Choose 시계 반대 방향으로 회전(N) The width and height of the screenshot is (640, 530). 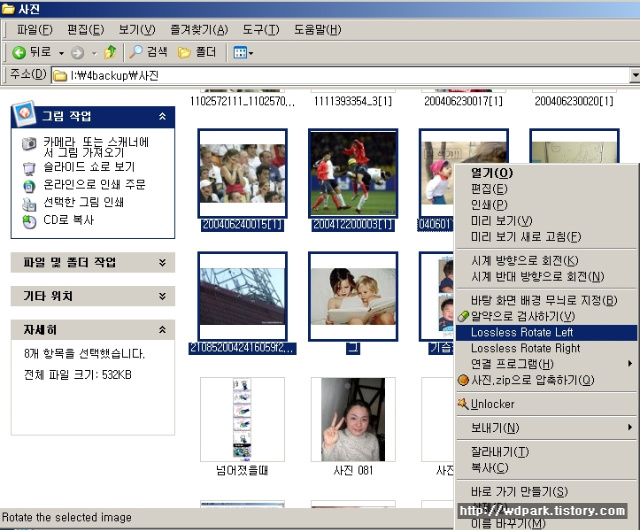click(546, 276)
